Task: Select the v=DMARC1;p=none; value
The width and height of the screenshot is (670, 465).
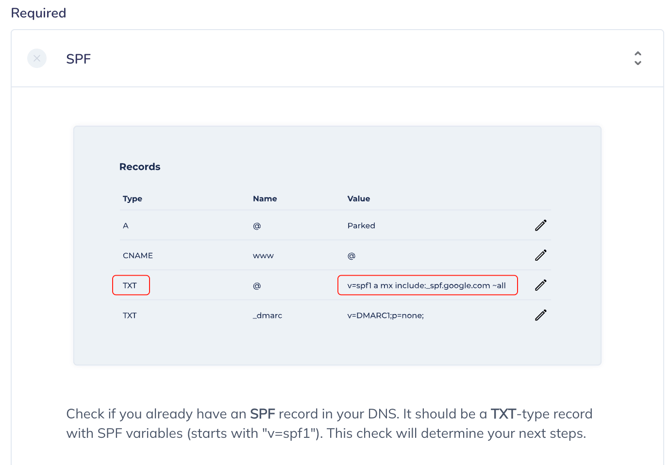Action: (385, 316)
